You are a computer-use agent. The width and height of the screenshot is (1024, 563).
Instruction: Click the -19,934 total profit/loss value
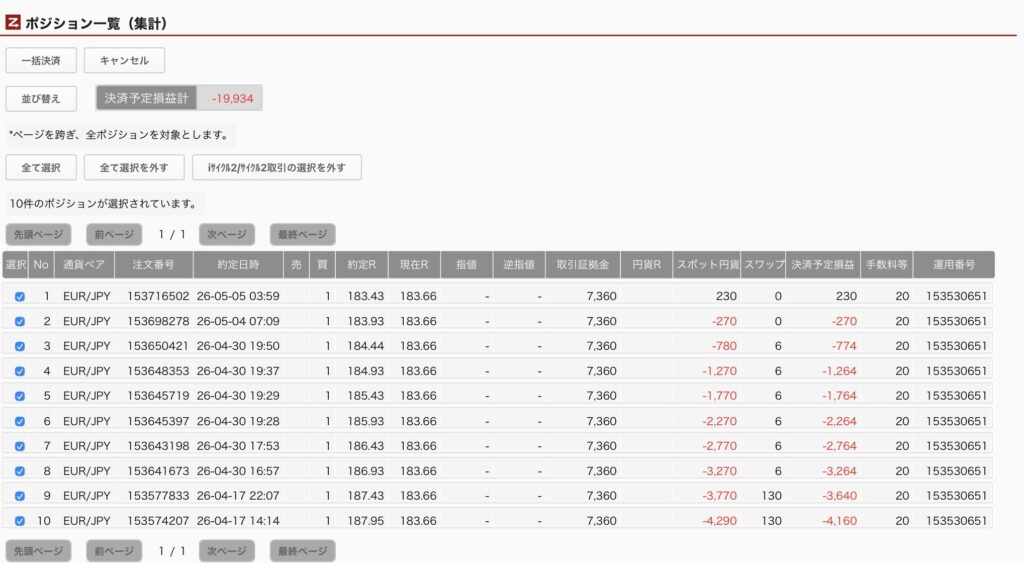[x=232, y=99]
